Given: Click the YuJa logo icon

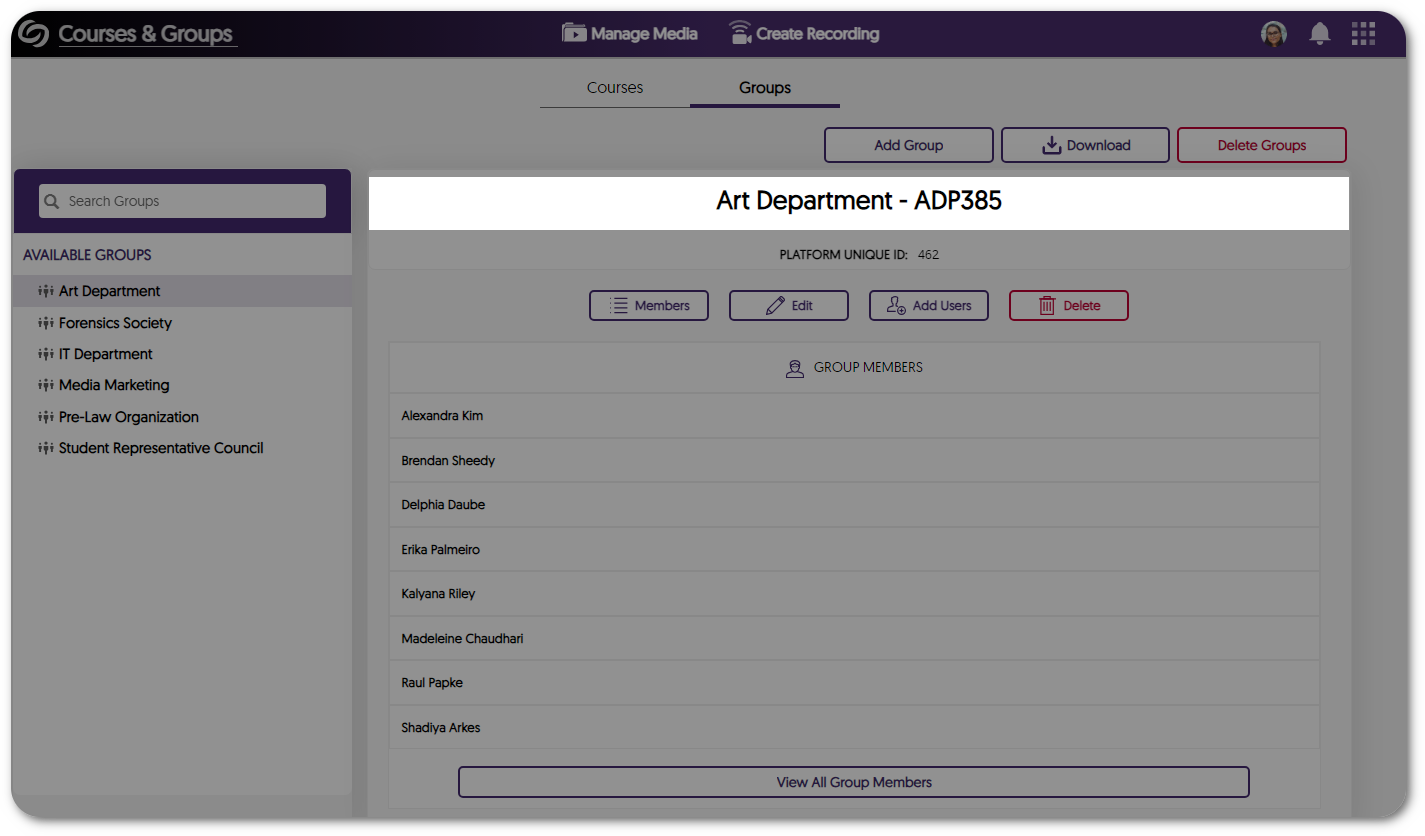Looking at the screenshot, I should [x=33, y=34].
